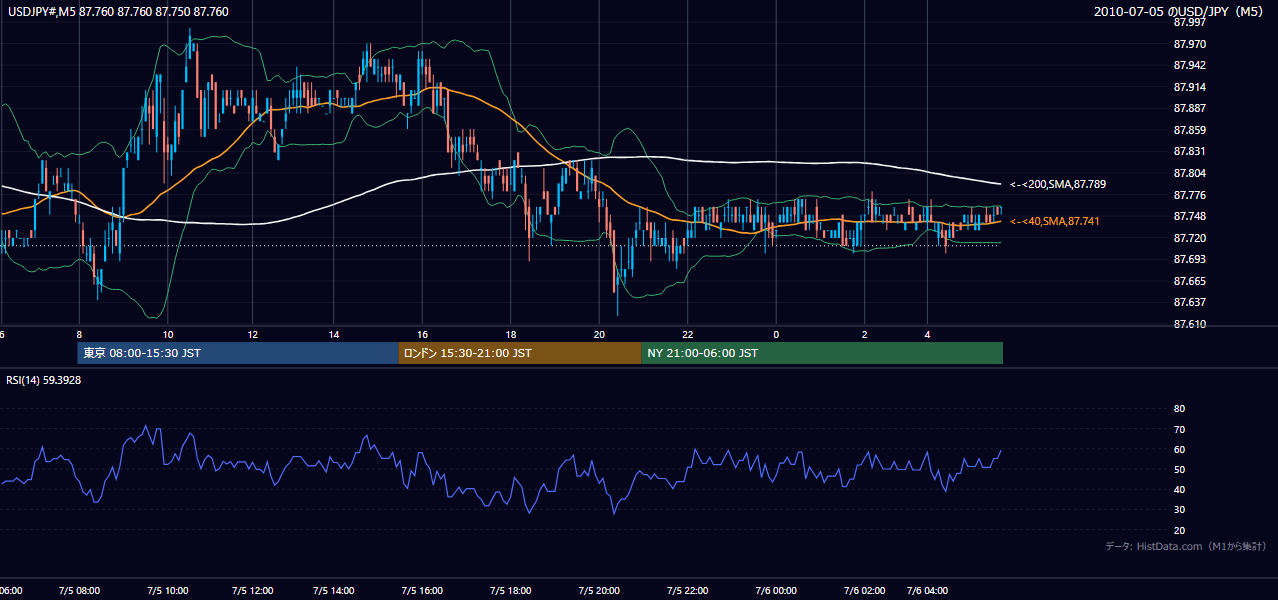The image size is (1278, 600).
Task: Click the NY 21:00-06:00 JST session bar
Action: tap(822, 353)
